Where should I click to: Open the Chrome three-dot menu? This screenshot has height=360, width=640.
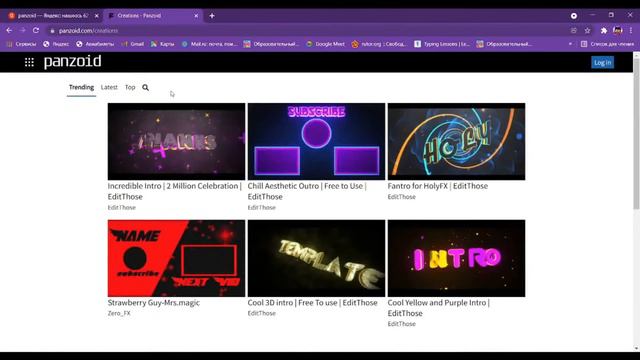pyautogui.click(x=631, y=31)
